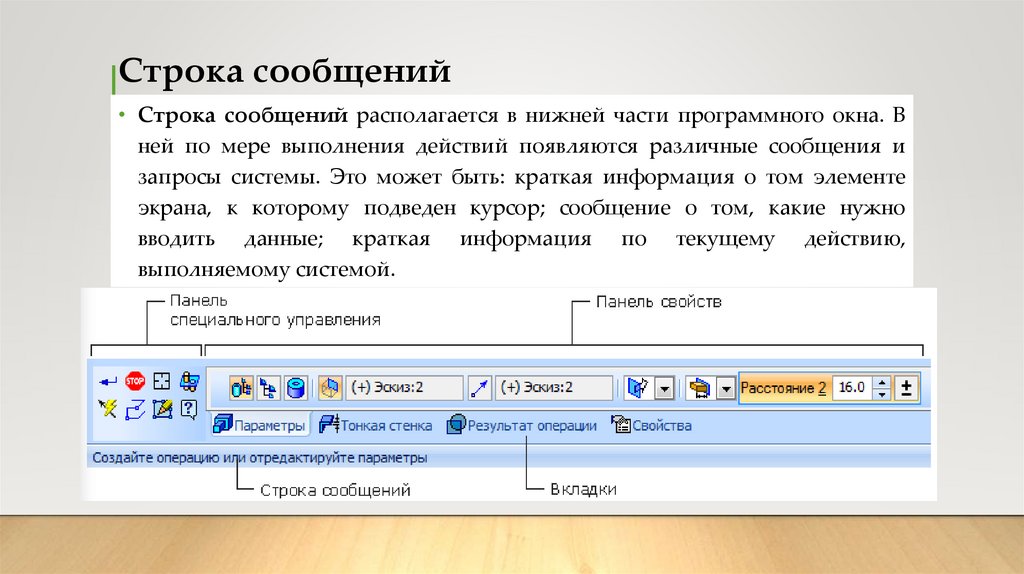Screen dimensions: 1024x574
Task: Click the plus-minus button beside distance
Action: 906,388
